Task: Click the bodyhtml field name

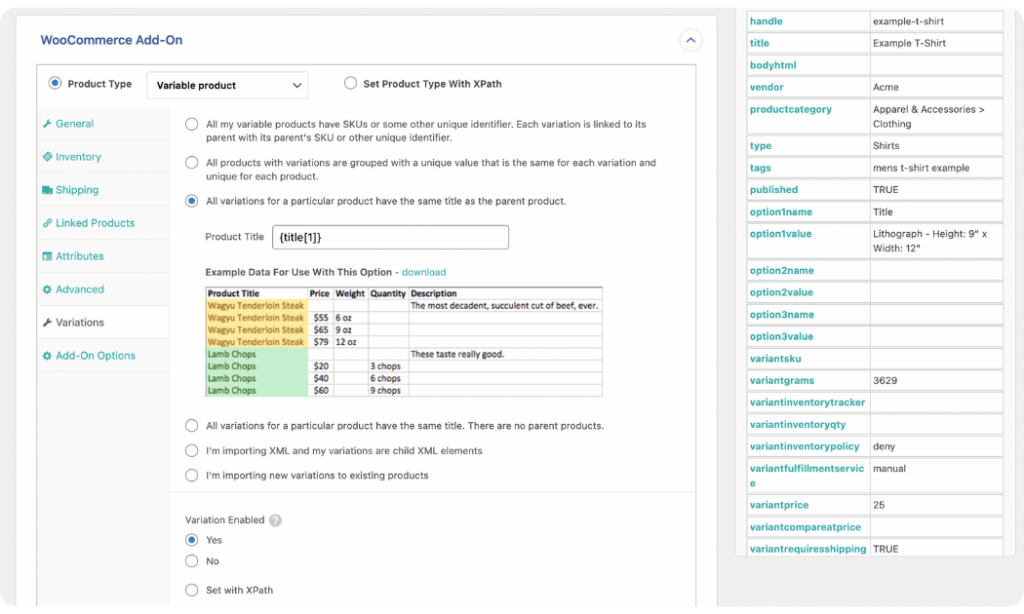Action: point(773,65)
